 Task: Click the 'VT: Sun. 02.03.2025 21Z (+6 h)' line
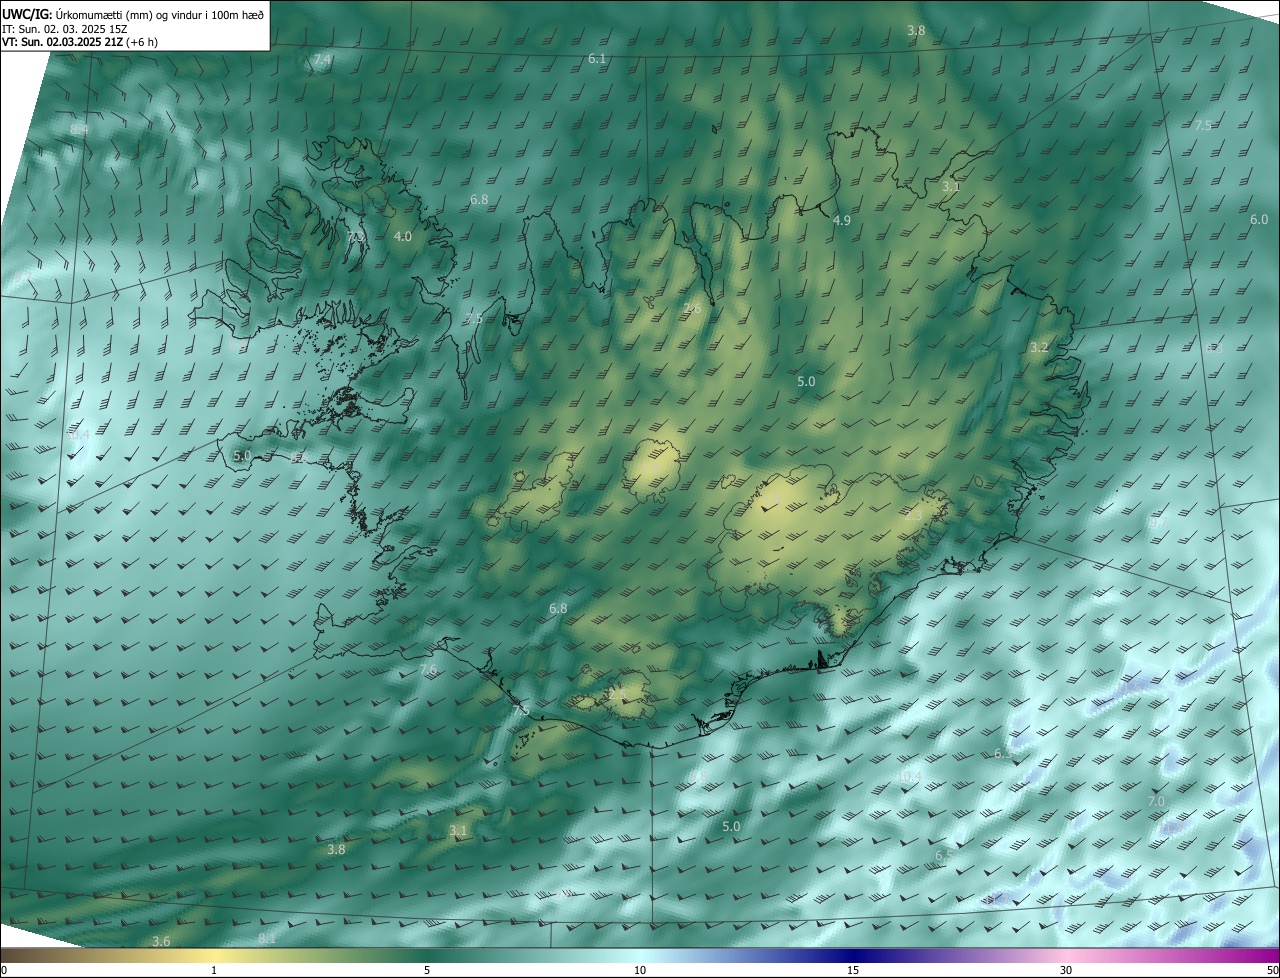coord(80,42)
